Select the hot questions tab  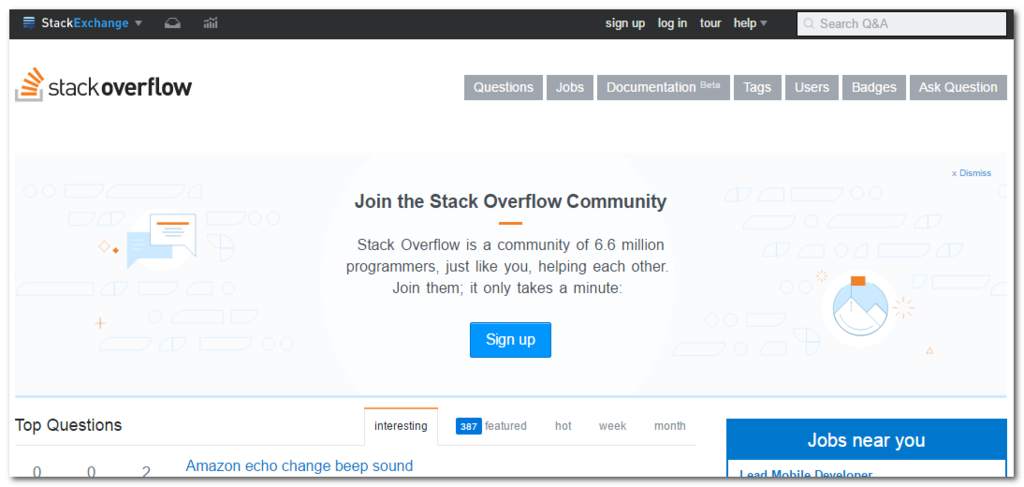point(563,426)
